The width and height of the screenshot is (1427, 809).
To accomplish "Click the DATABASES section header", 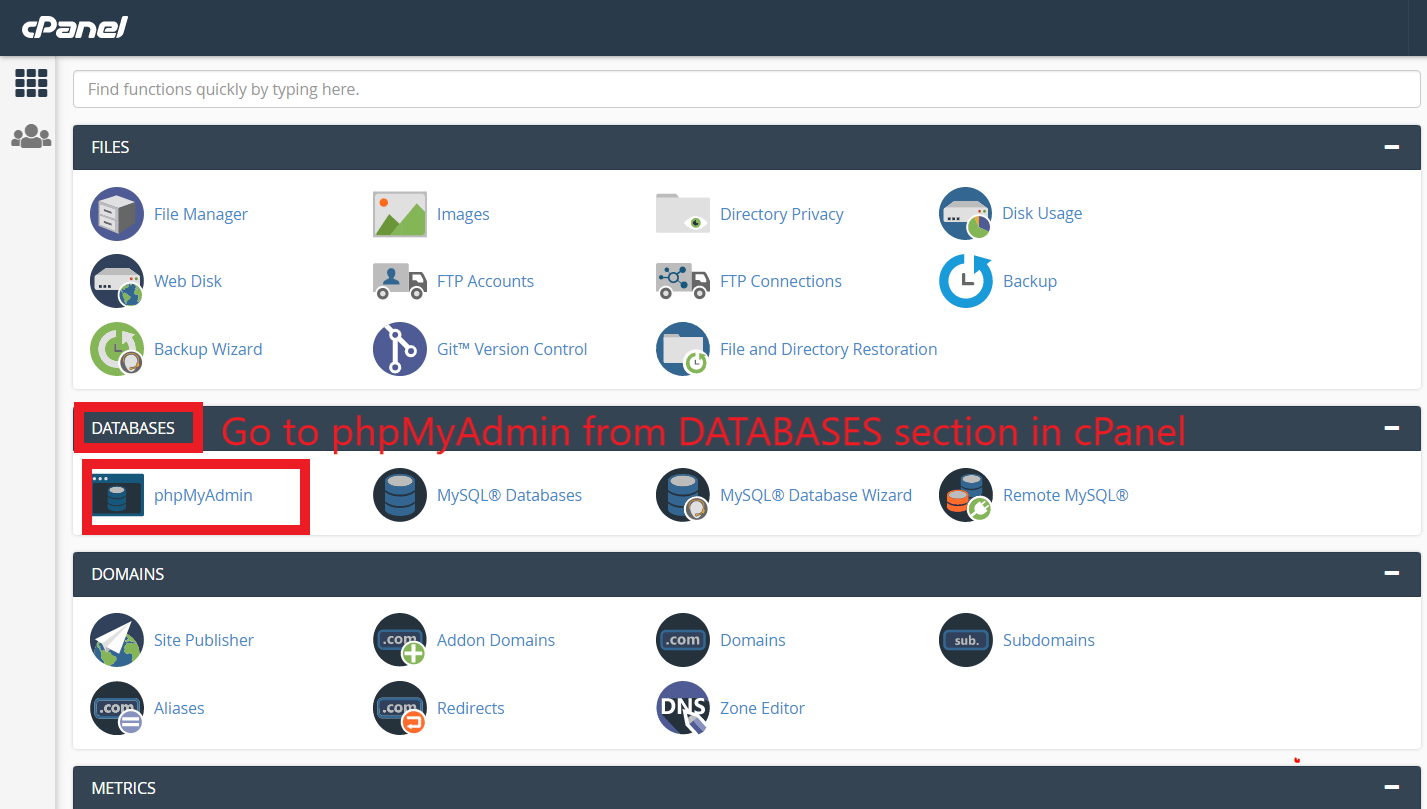I will pyautogui.click(x=747, y=428).
